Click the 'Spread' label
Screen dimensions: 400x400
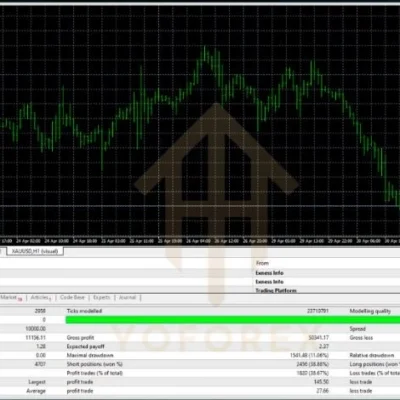coord(357,329)
